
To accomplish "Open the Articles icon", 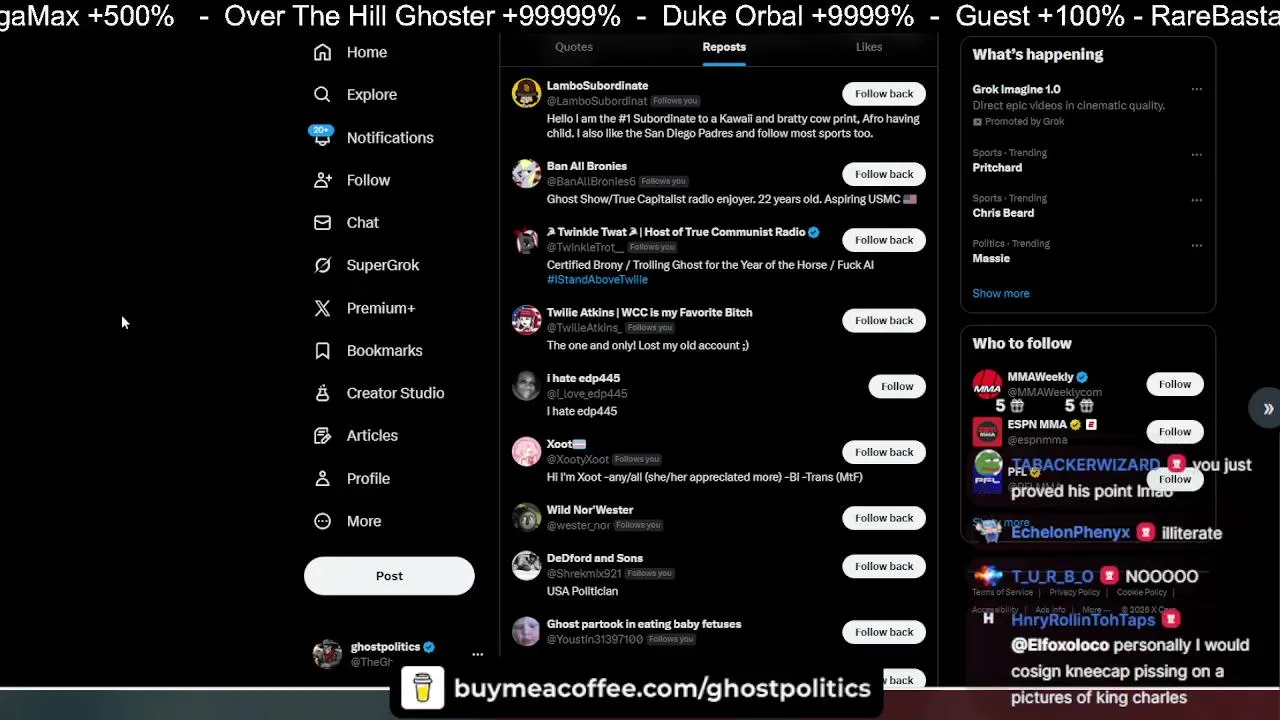I will click(x=322, y=435).
